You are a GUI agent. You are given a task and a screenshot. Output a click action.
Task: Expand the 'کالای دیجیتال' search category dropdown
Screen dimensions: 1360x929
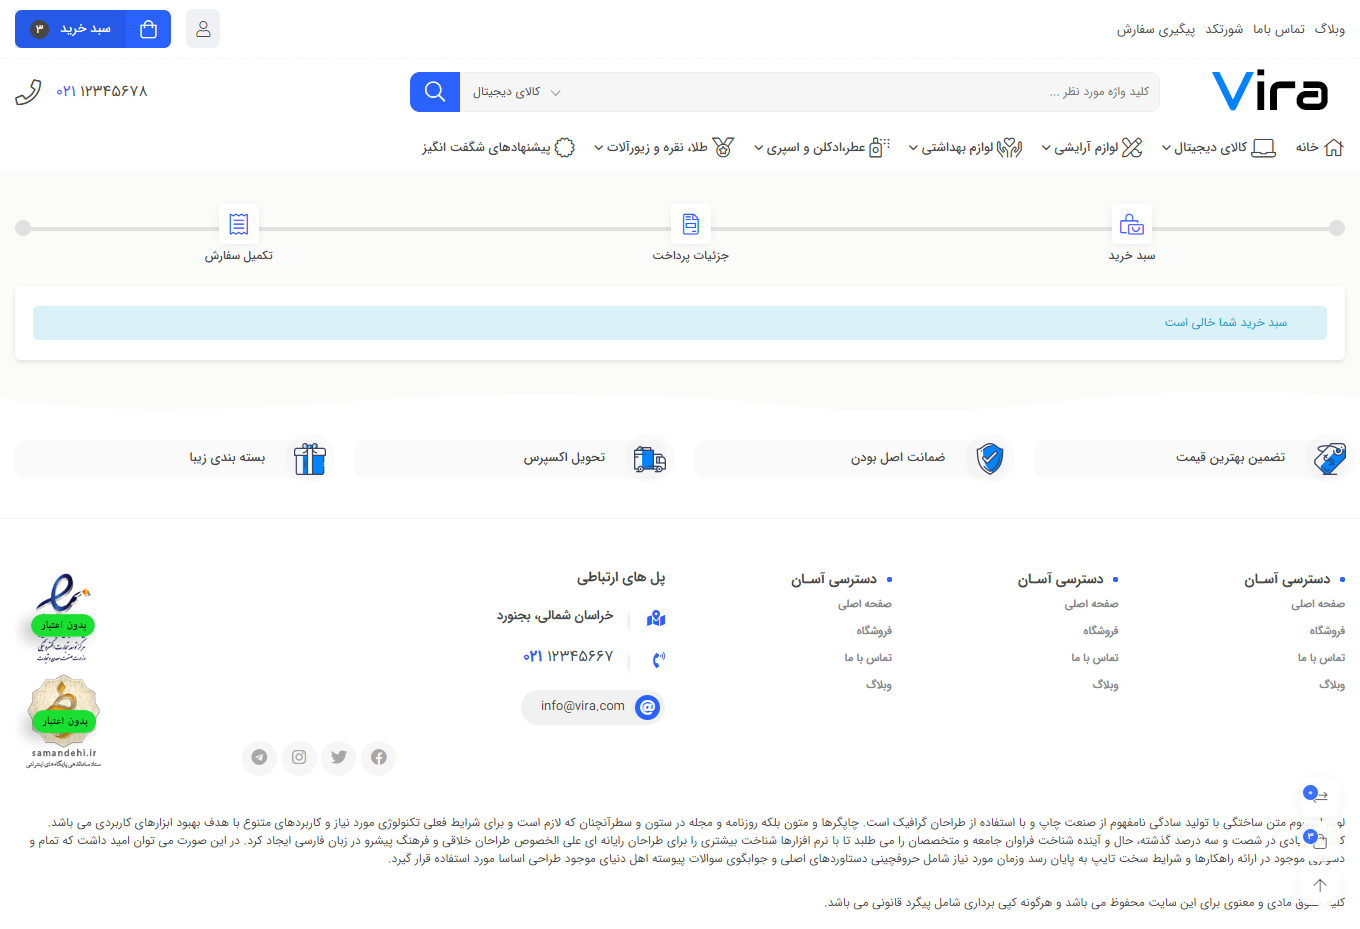pos(516,92)
